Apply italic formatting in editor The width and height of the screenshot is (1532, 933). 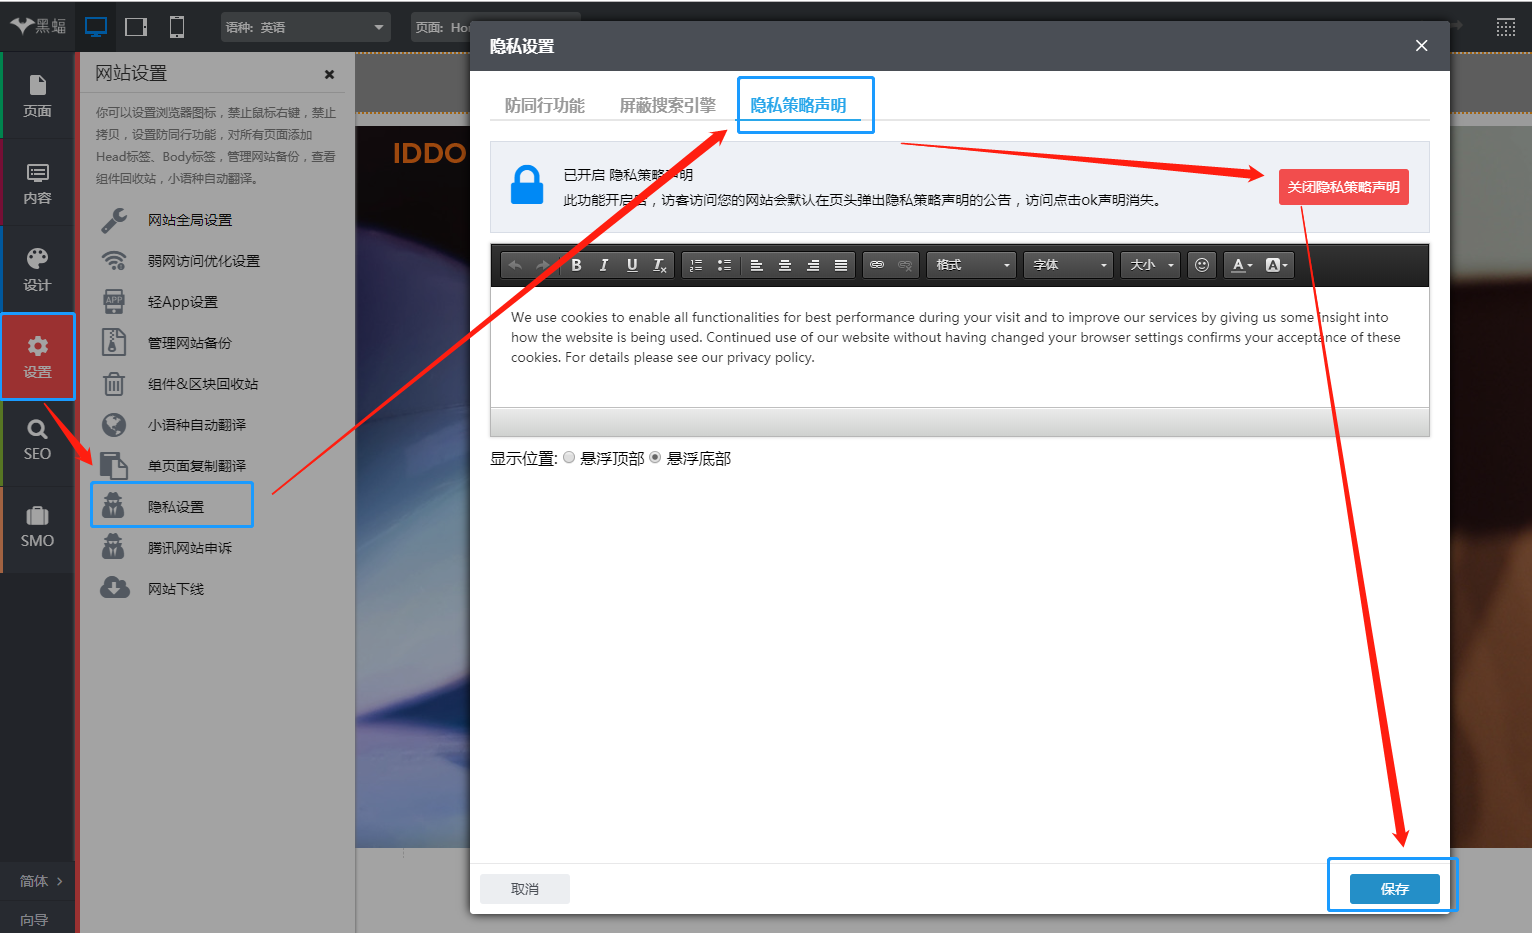(x=604, y=265)
